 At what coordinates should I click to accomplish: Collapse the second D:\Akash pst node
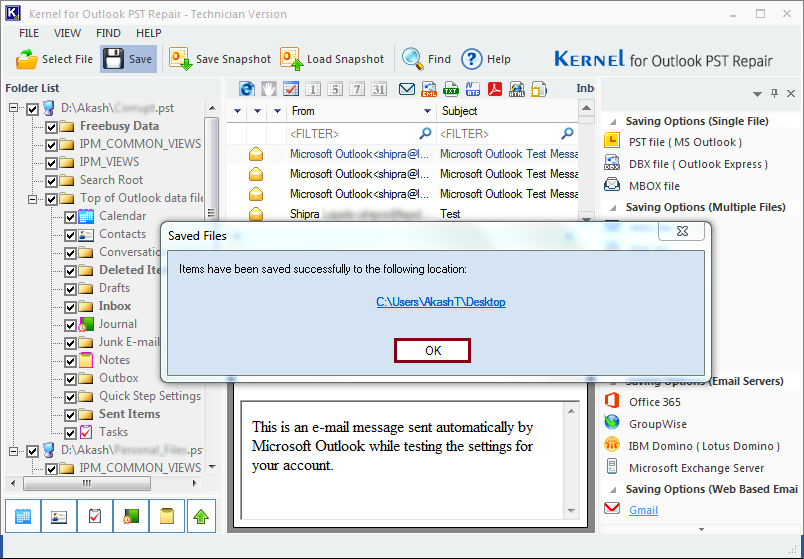14,451
